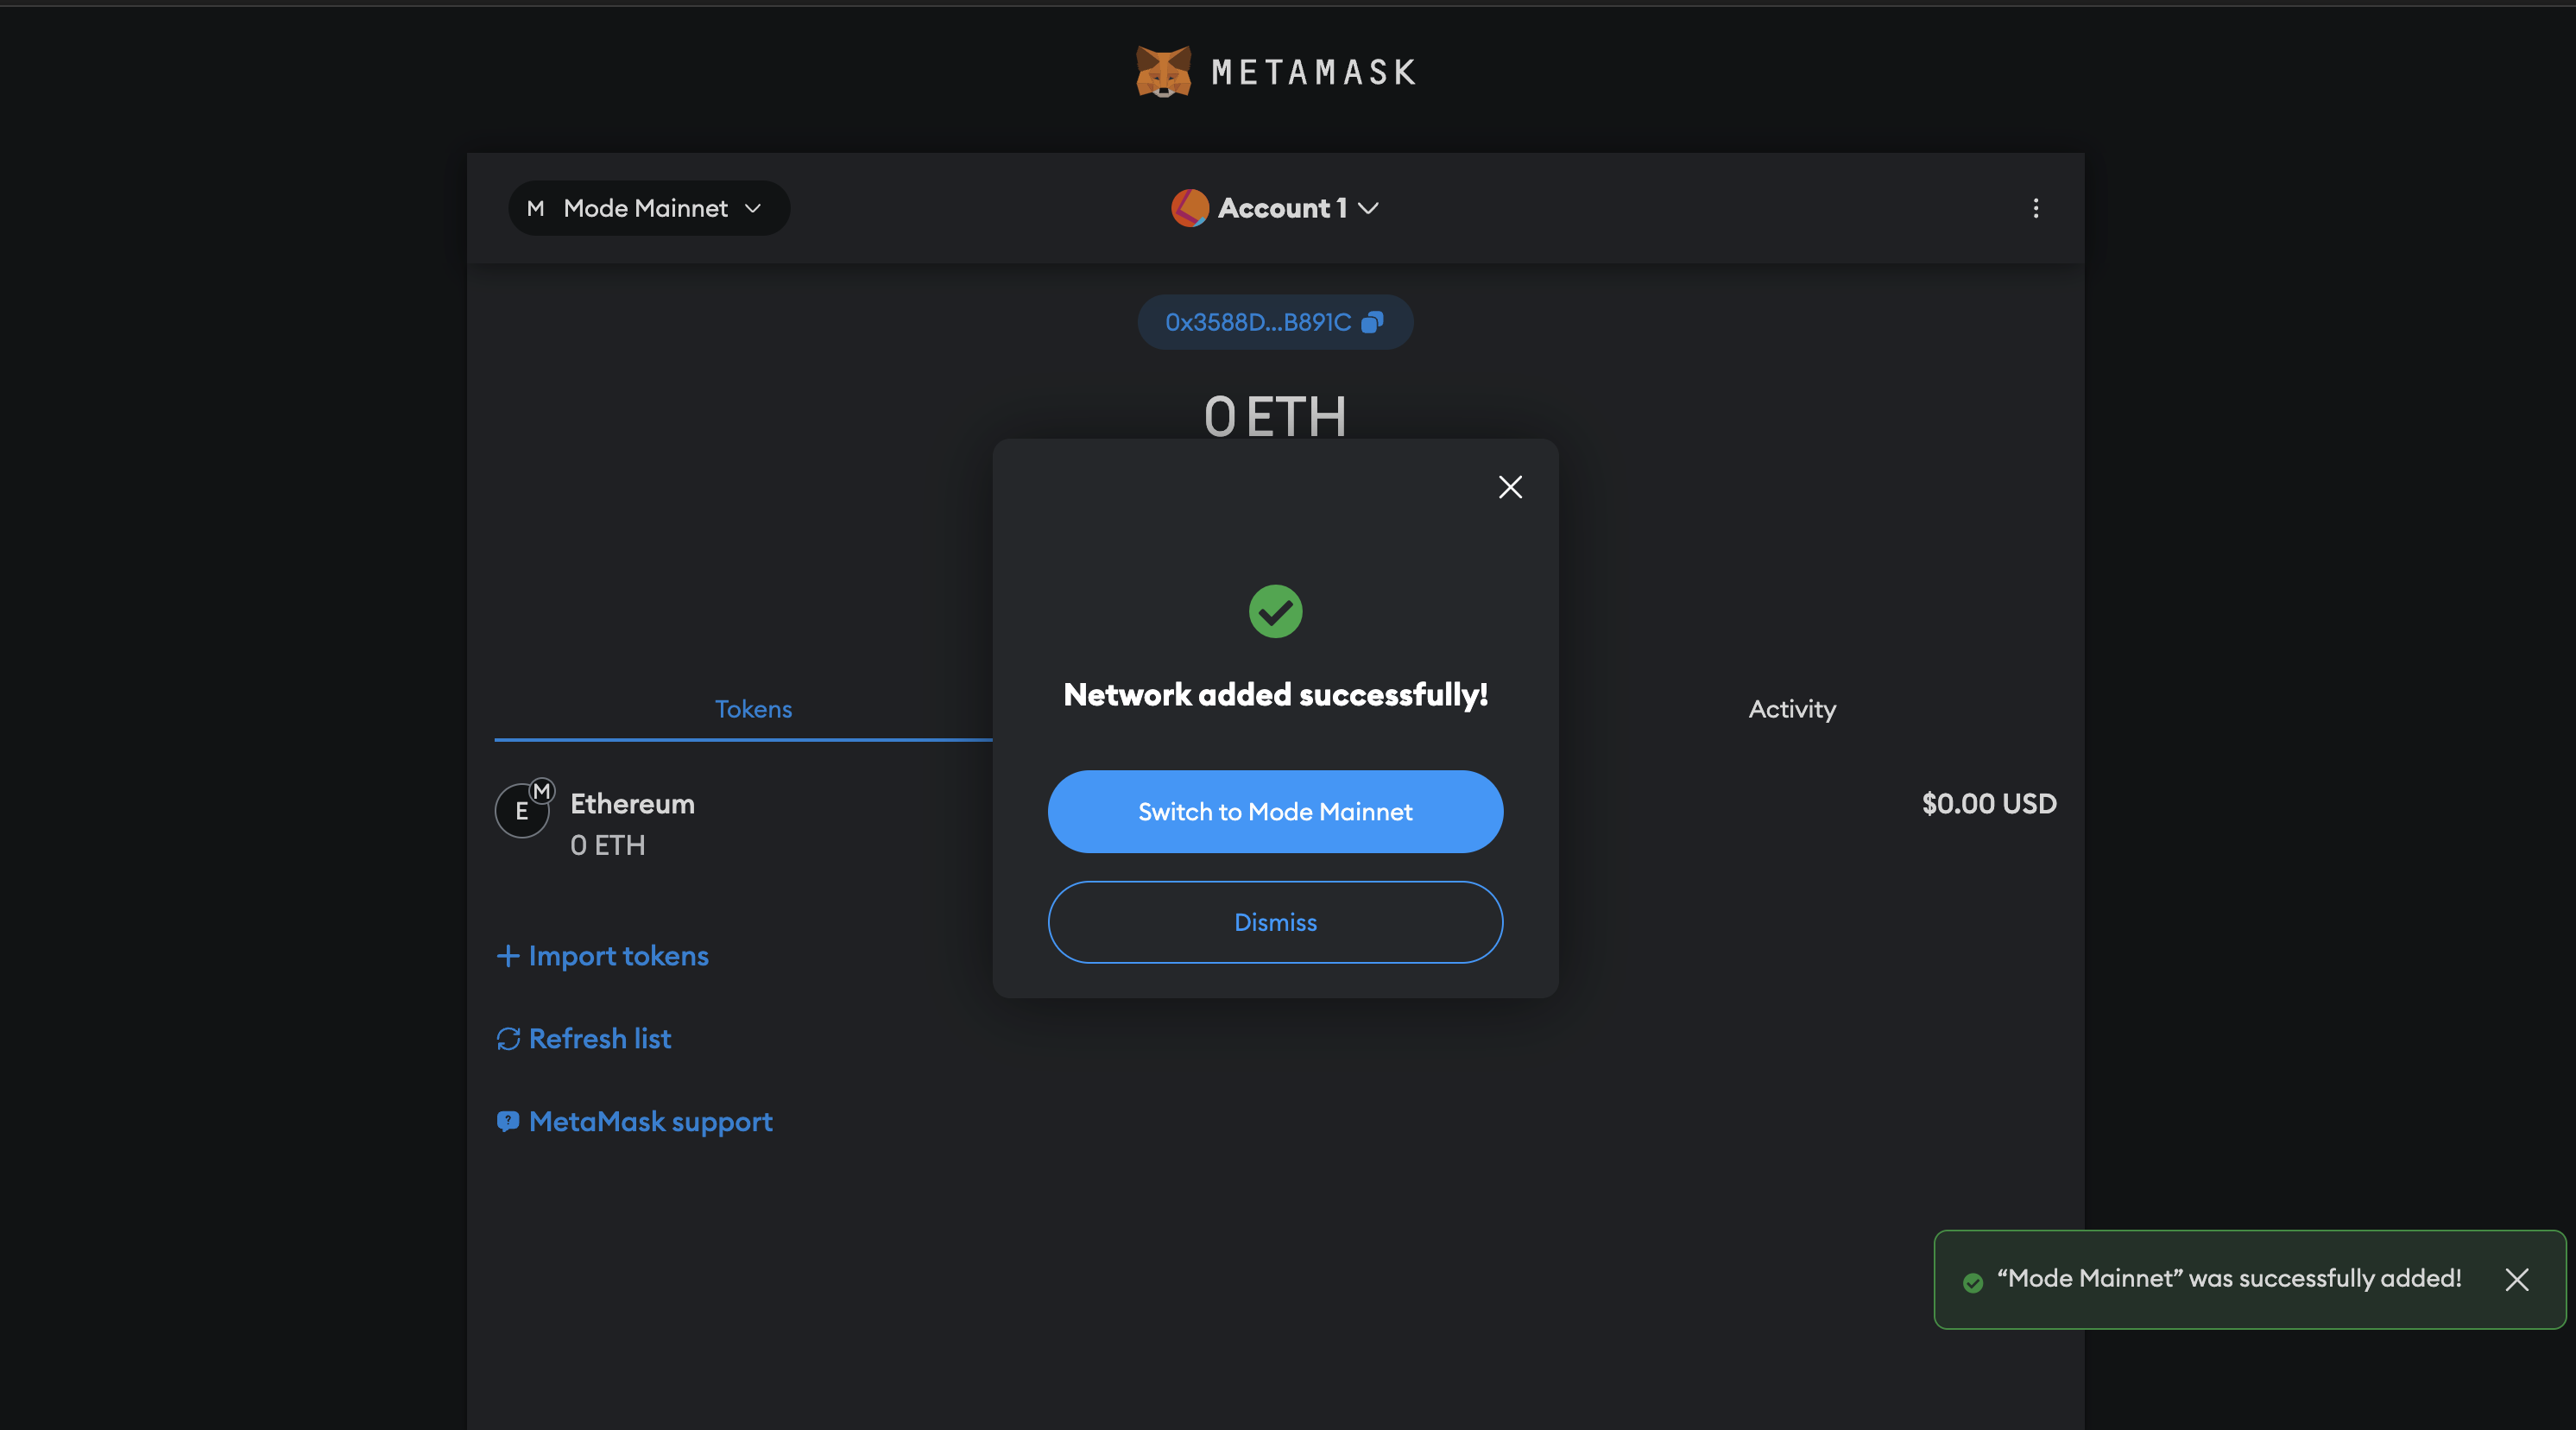
Task: Open the vertical three-dot options menu
Action: tap(2036, 208)
